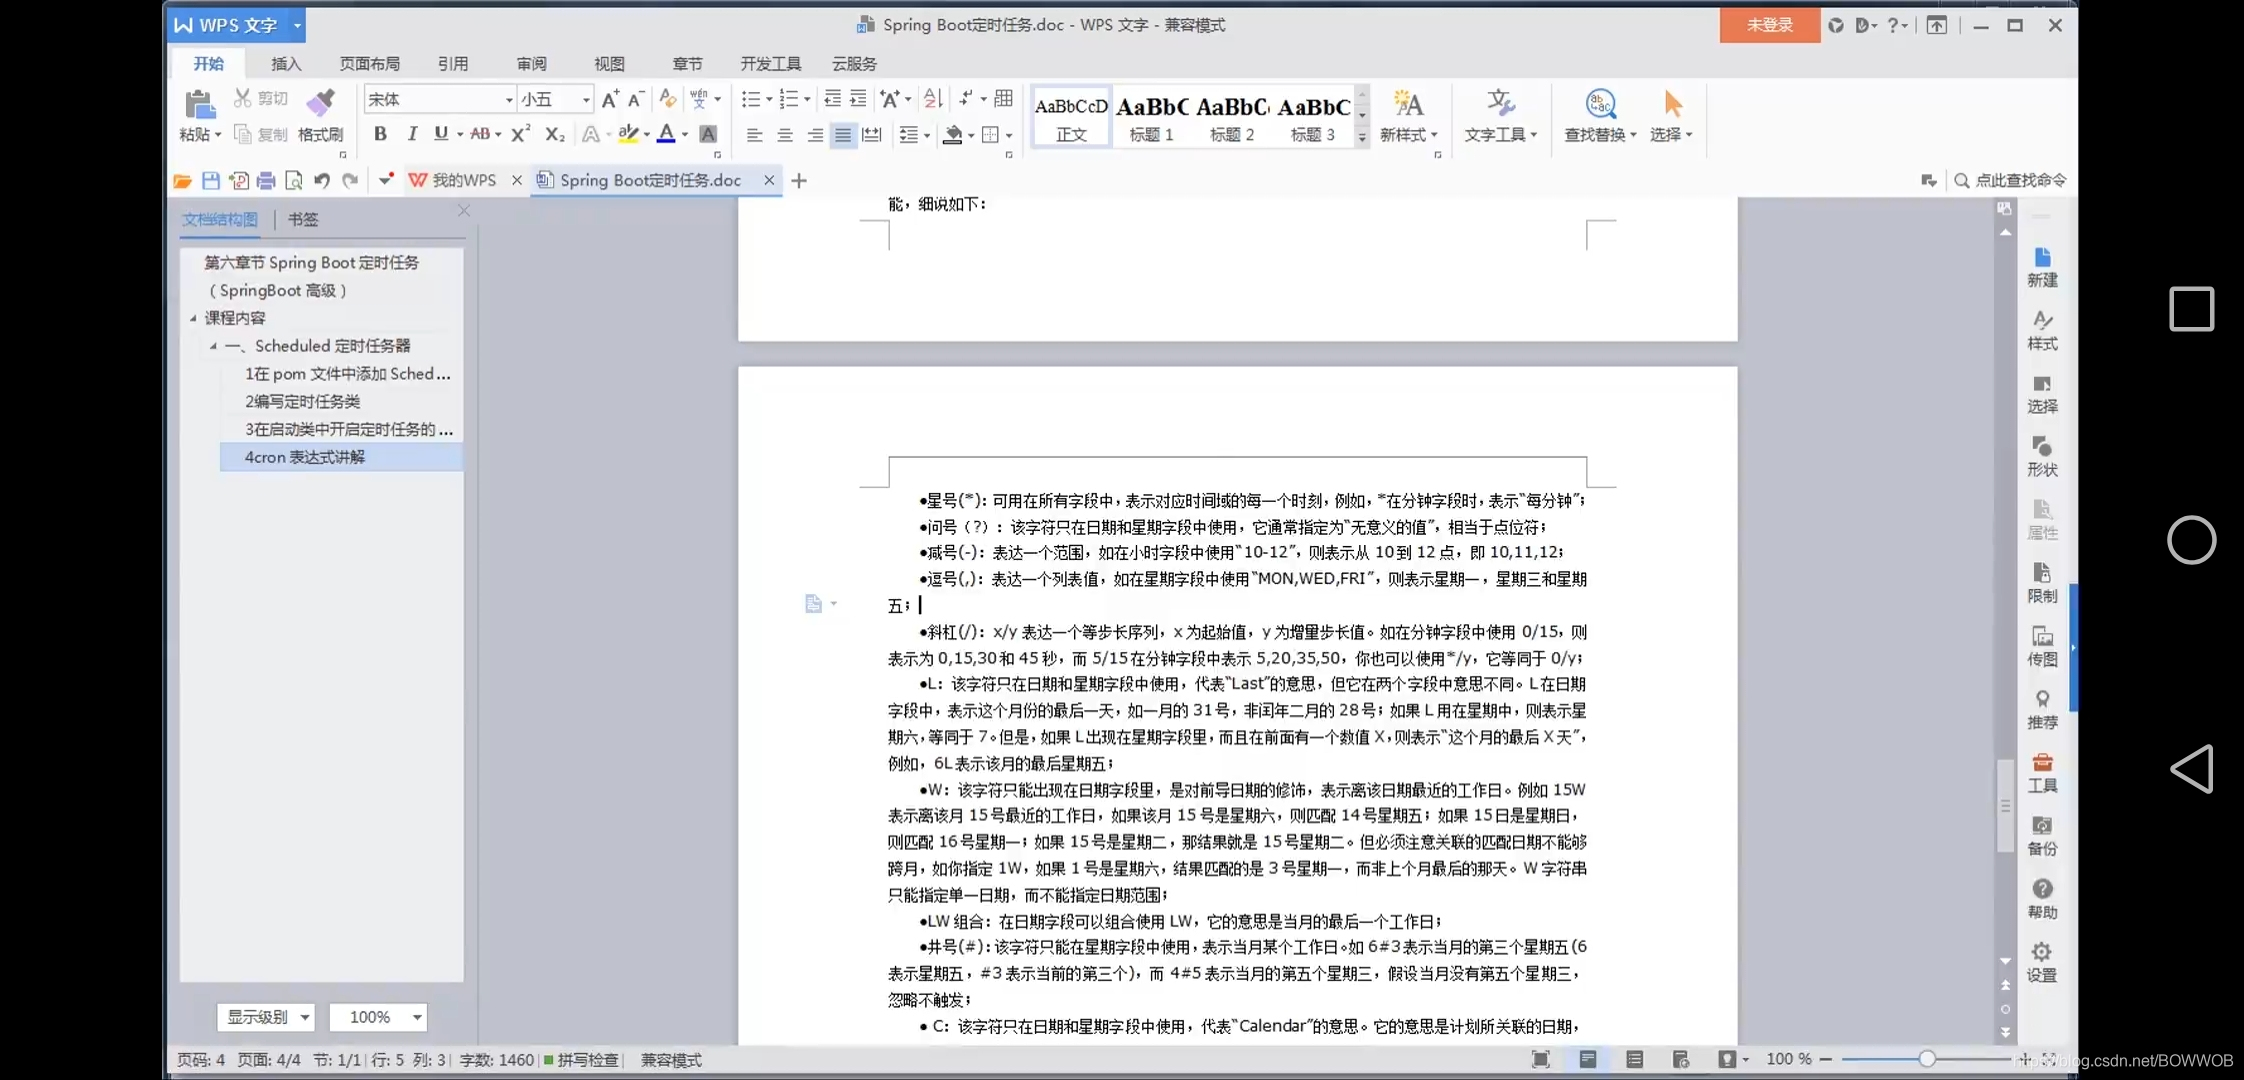Viewport: 2244px width, 1080px height.
Task: Click the 未登录 login button
Action: [x=1769, y=25]
